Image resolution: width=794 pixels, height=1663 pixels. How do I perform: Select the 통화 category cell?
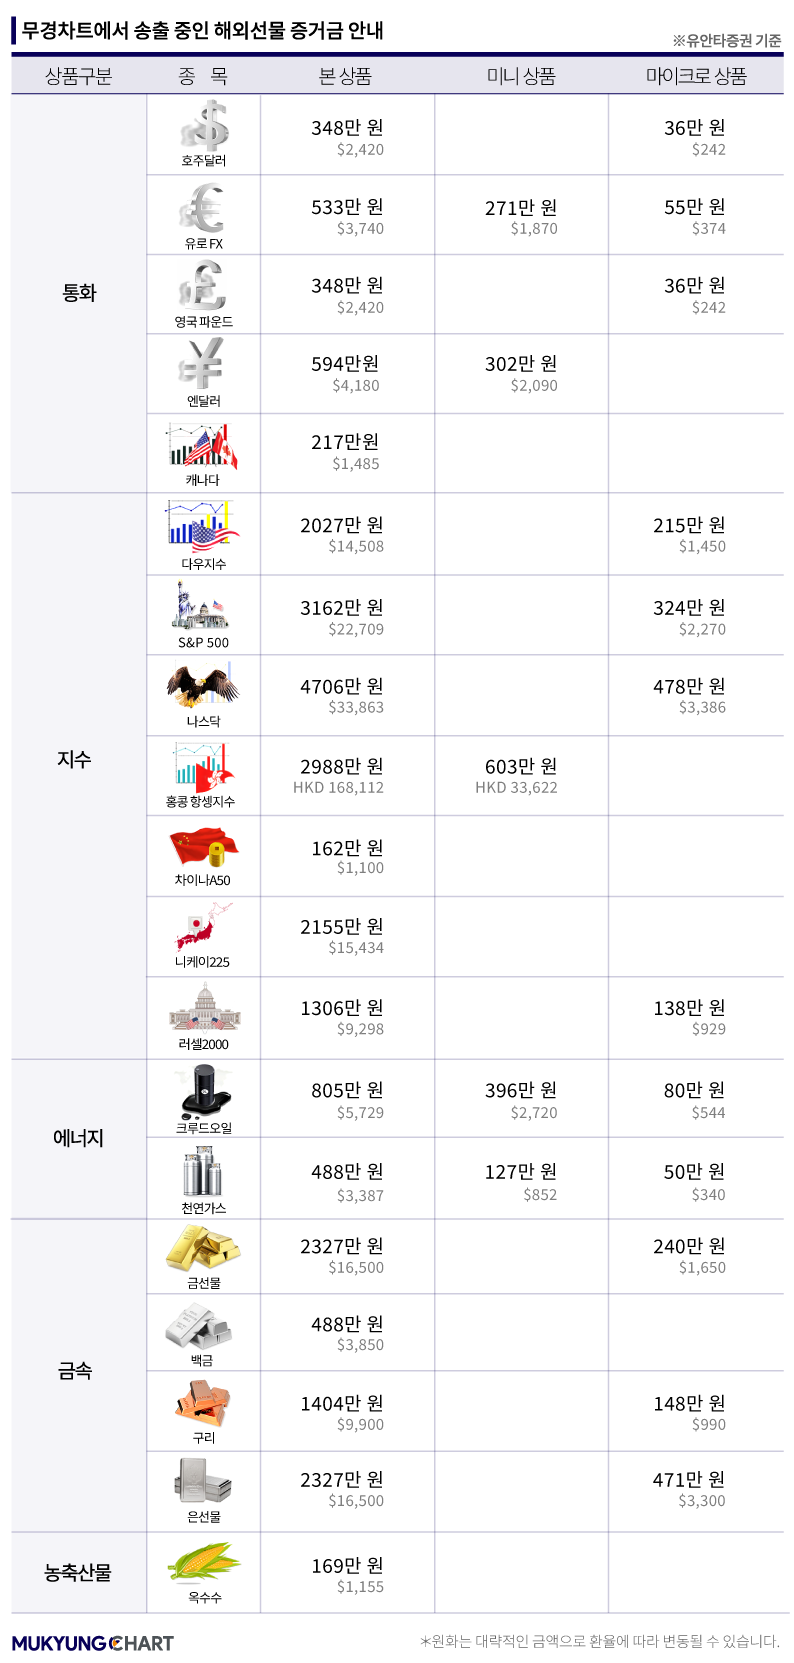coord(79,293)
